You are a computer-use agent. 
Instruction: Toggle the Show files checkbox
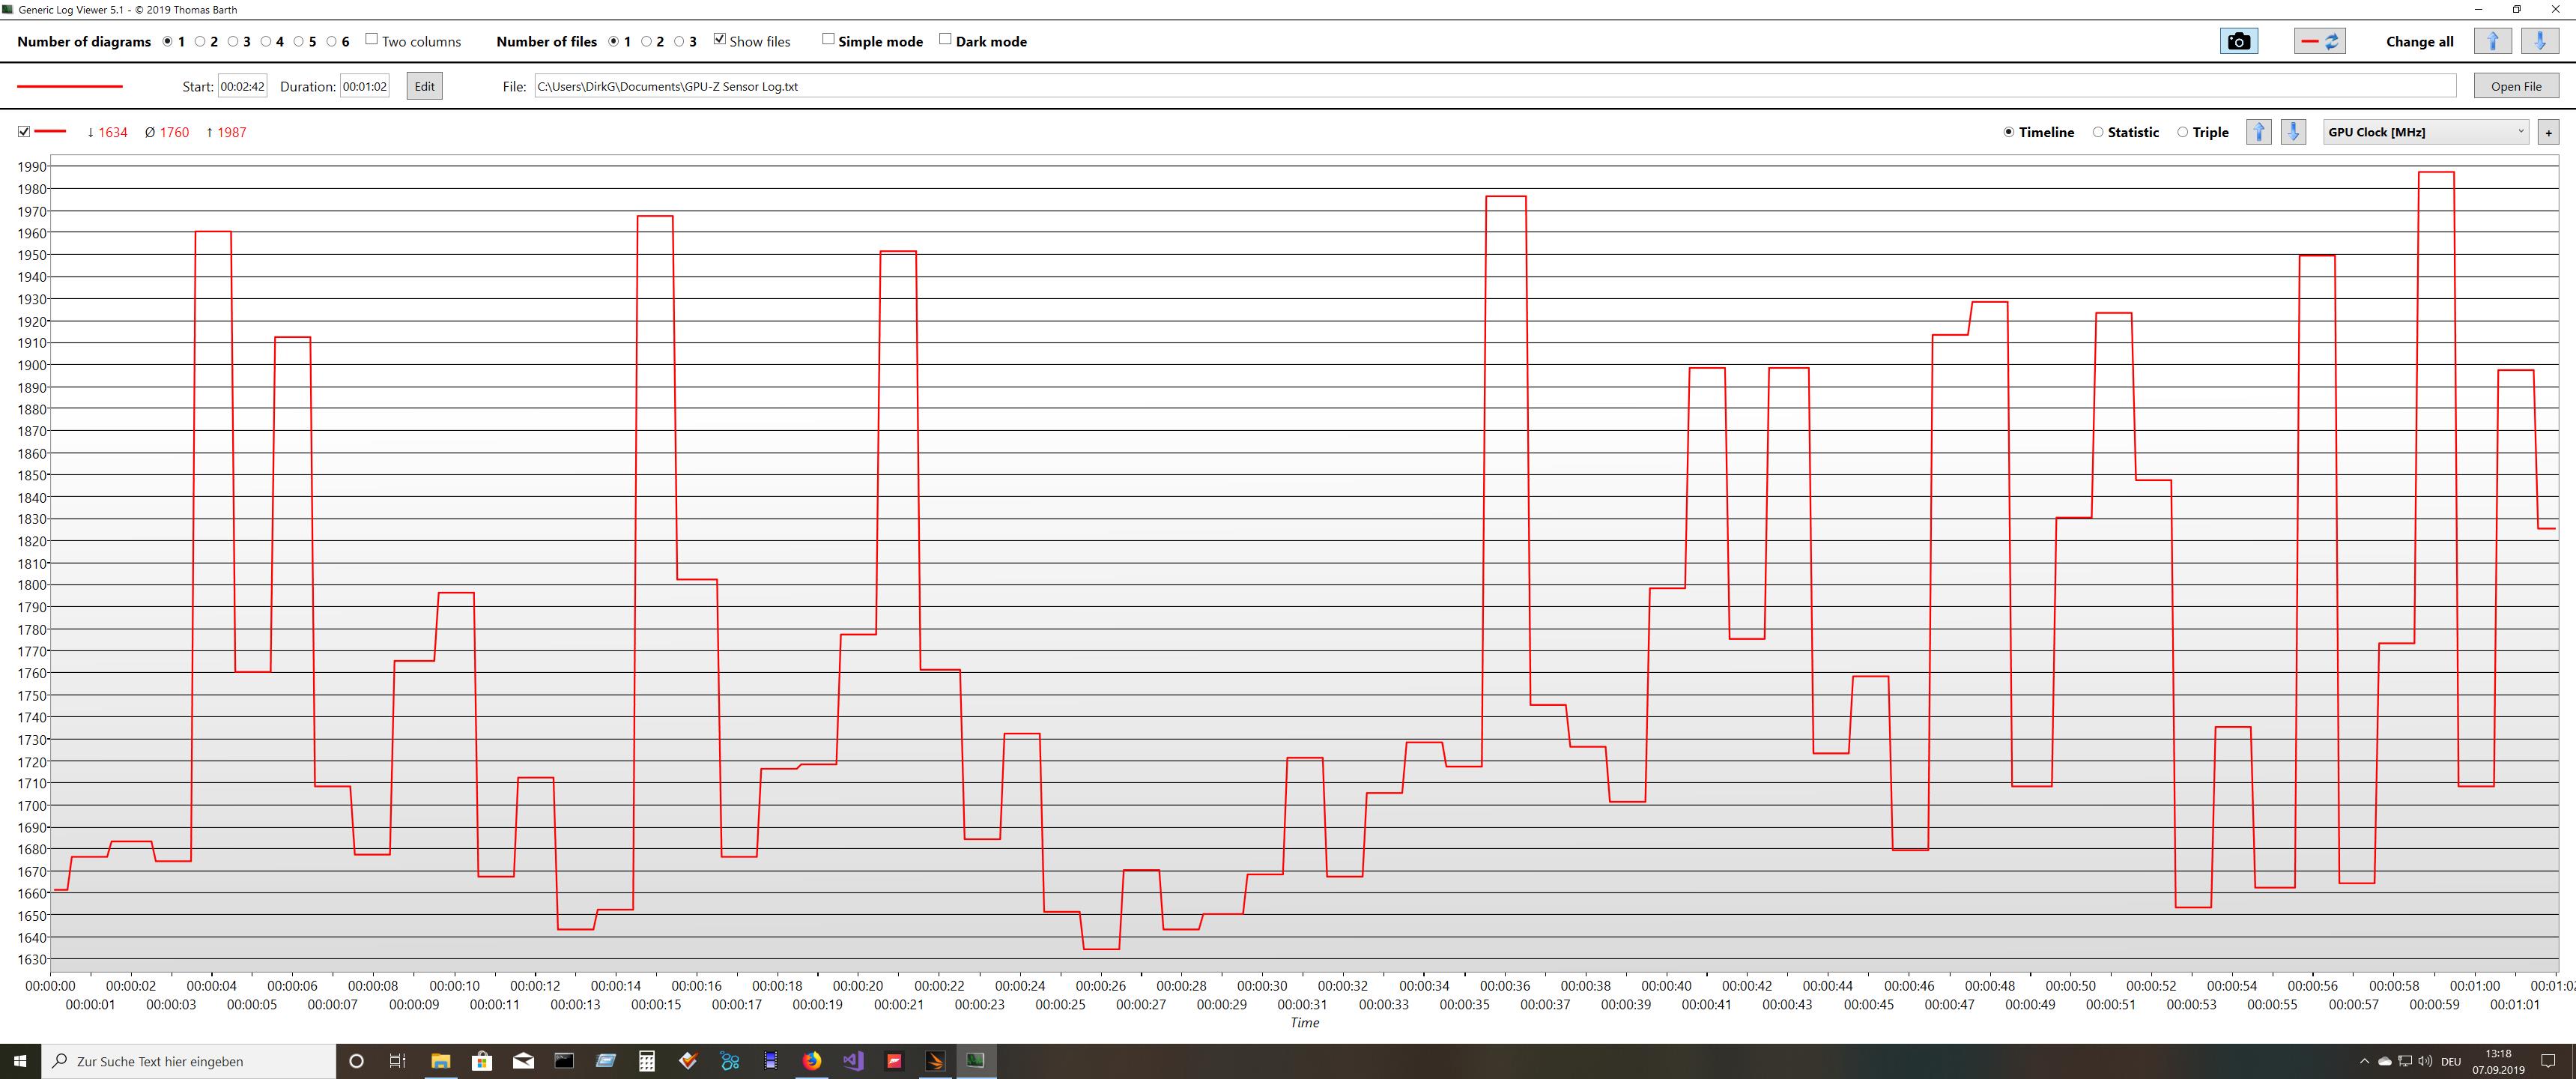[x=719, y=40]
